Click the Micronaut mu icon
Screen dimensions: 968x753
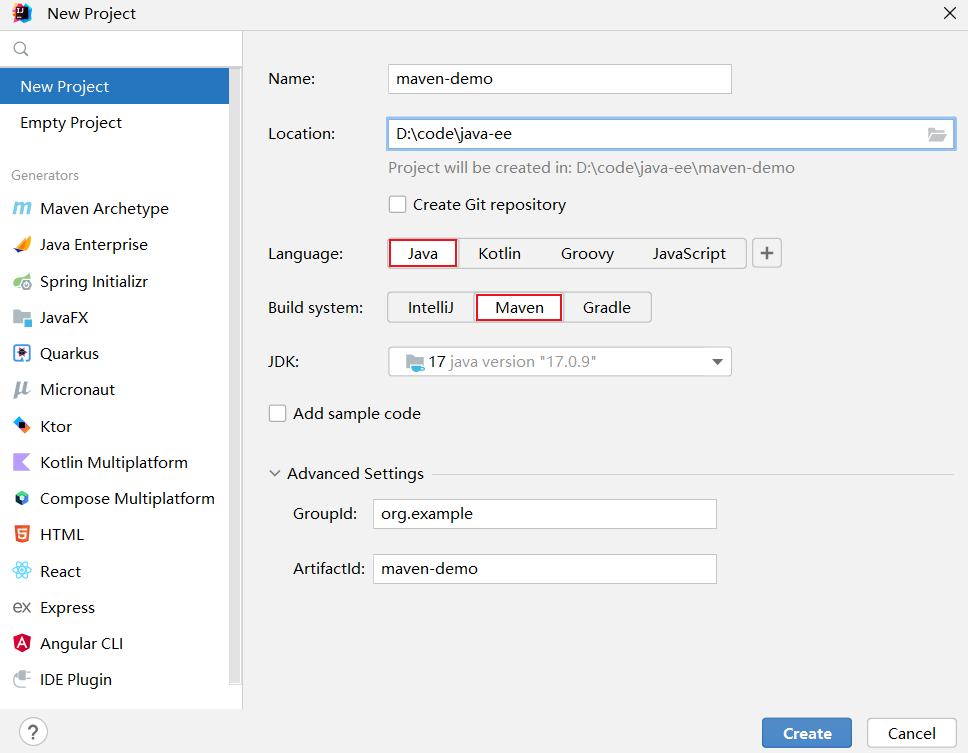click(22, 390)
